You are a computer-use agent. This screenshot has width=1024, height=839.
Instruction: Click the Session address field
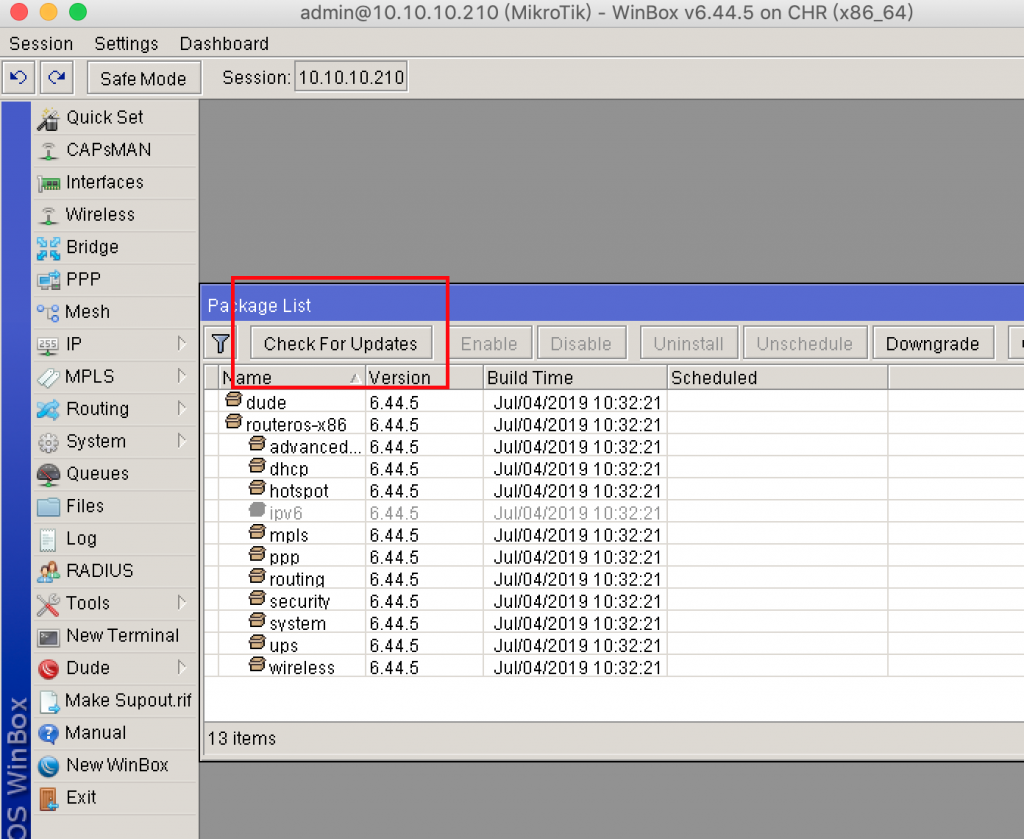point(351,78)
